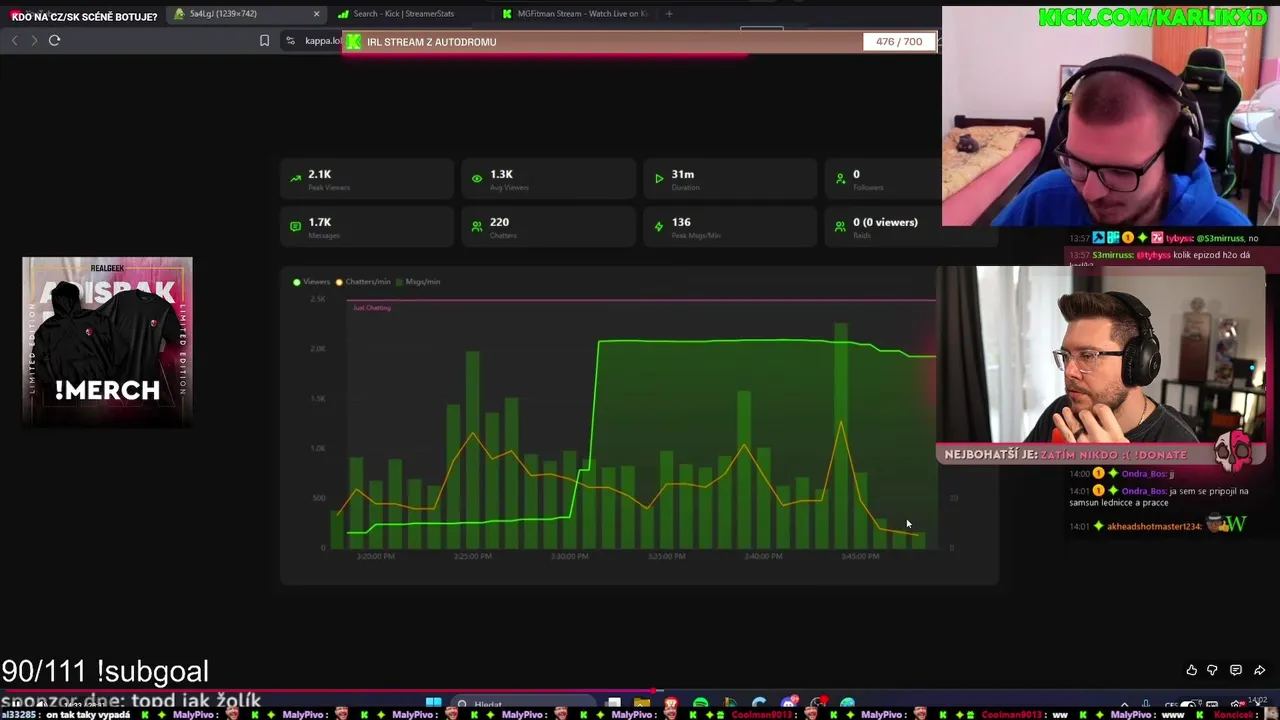This screenshot has width=1280, height=720.
Task: Click the IRL STREAM Z AUTODROMU goal bar
Action: (x=641, y=42)
